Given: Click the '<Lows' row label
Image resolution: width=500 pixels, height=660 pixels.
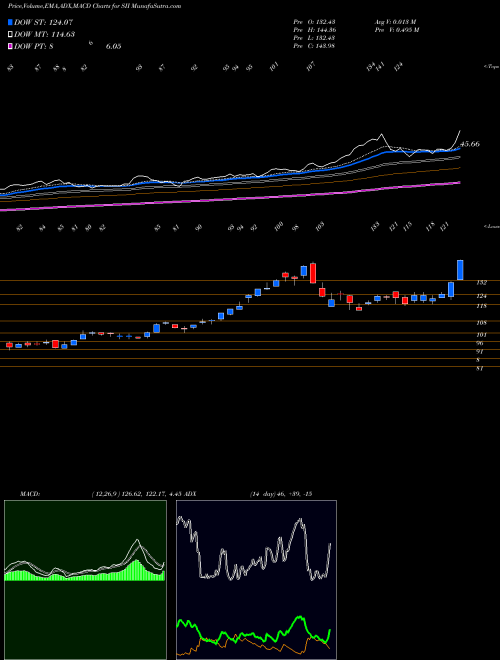Looking at the screenshot, I should coord(491,226).
